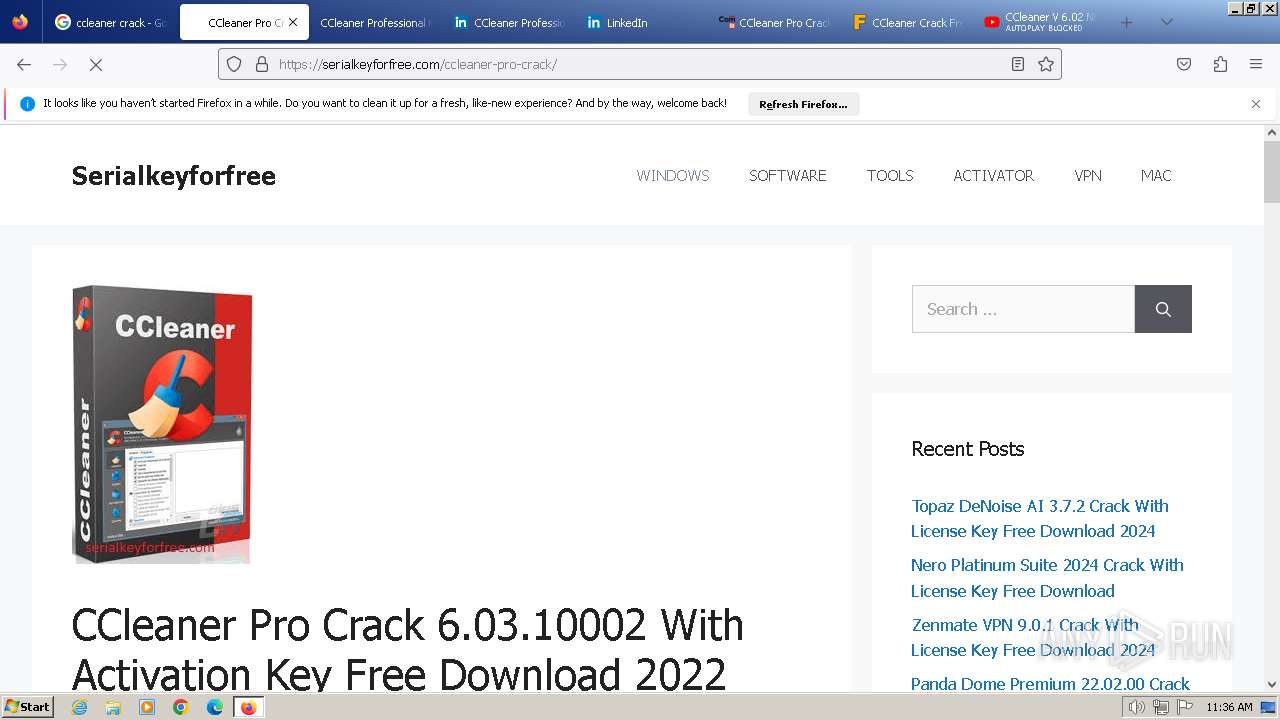Click the Refresh Firefox button
This screenshot has width=1280, height=720.
tap(803, 104)
